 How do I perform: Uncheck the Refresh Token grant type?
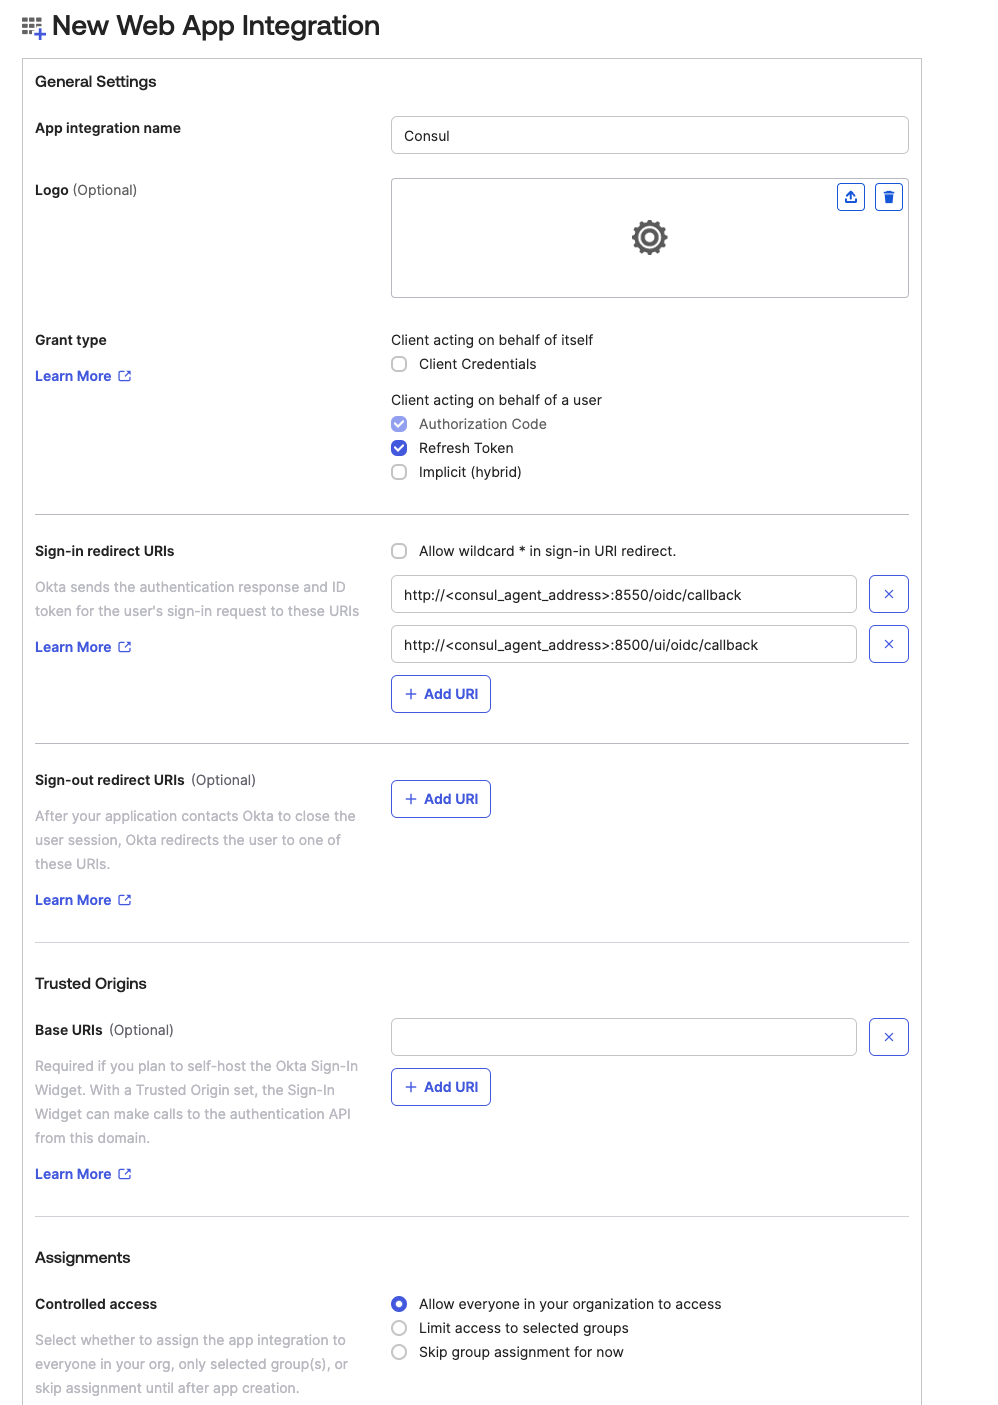399,448
